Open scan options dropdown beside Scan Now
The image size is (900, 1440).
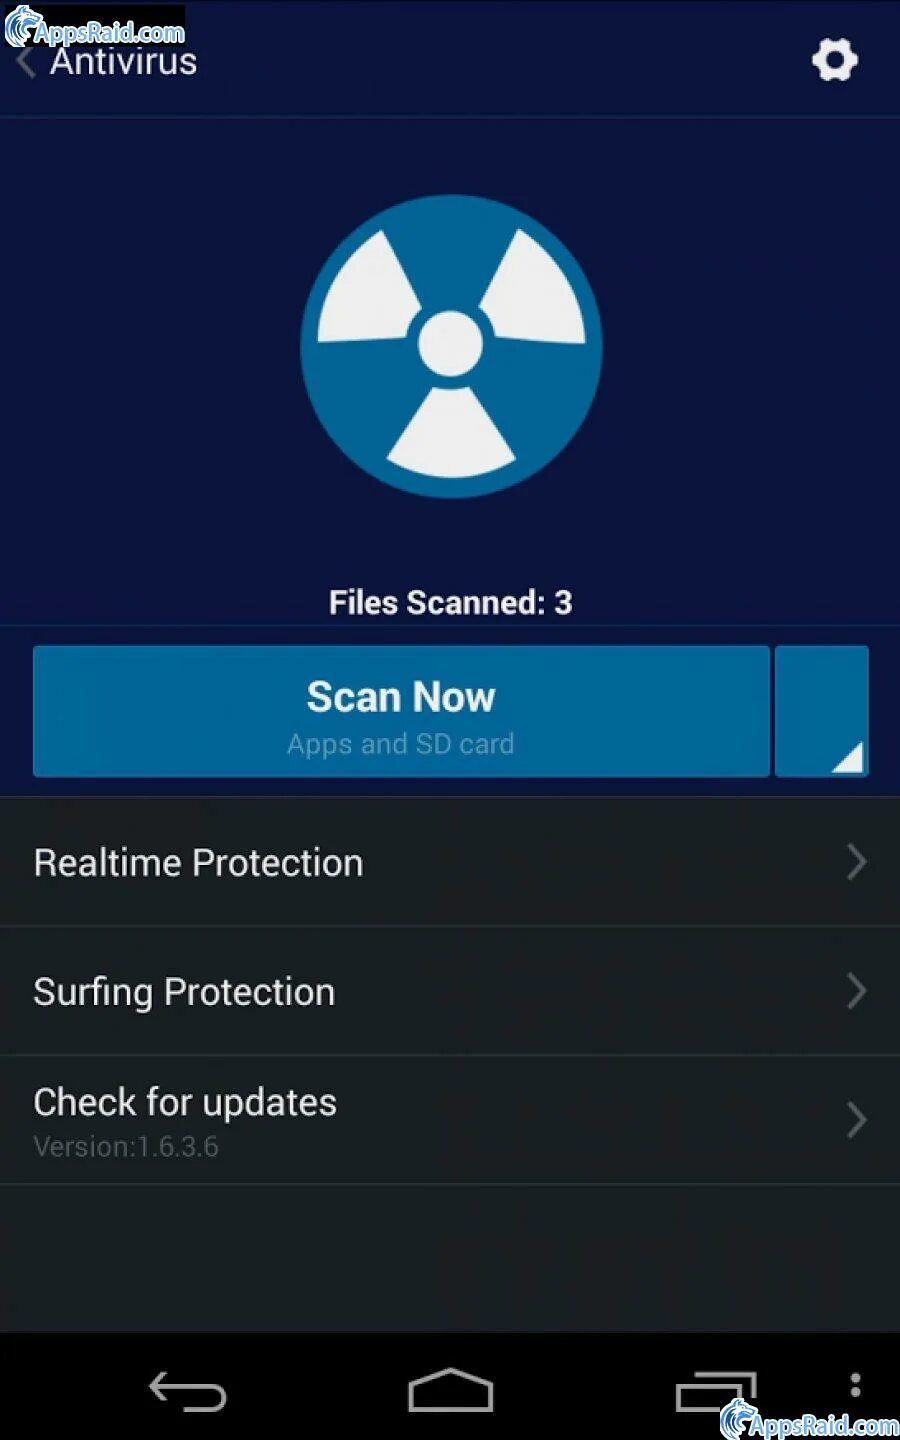pos(822,711)
